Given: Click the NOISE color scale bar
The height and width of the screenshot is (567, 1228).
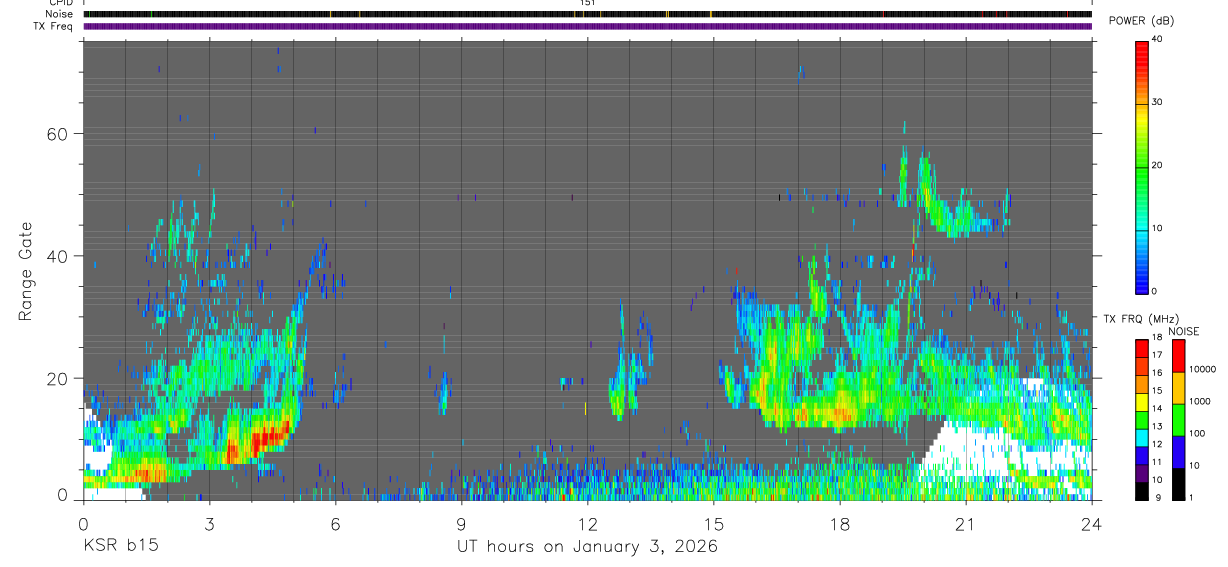Looking at the screenshot, I should (x=1178, y=419).
